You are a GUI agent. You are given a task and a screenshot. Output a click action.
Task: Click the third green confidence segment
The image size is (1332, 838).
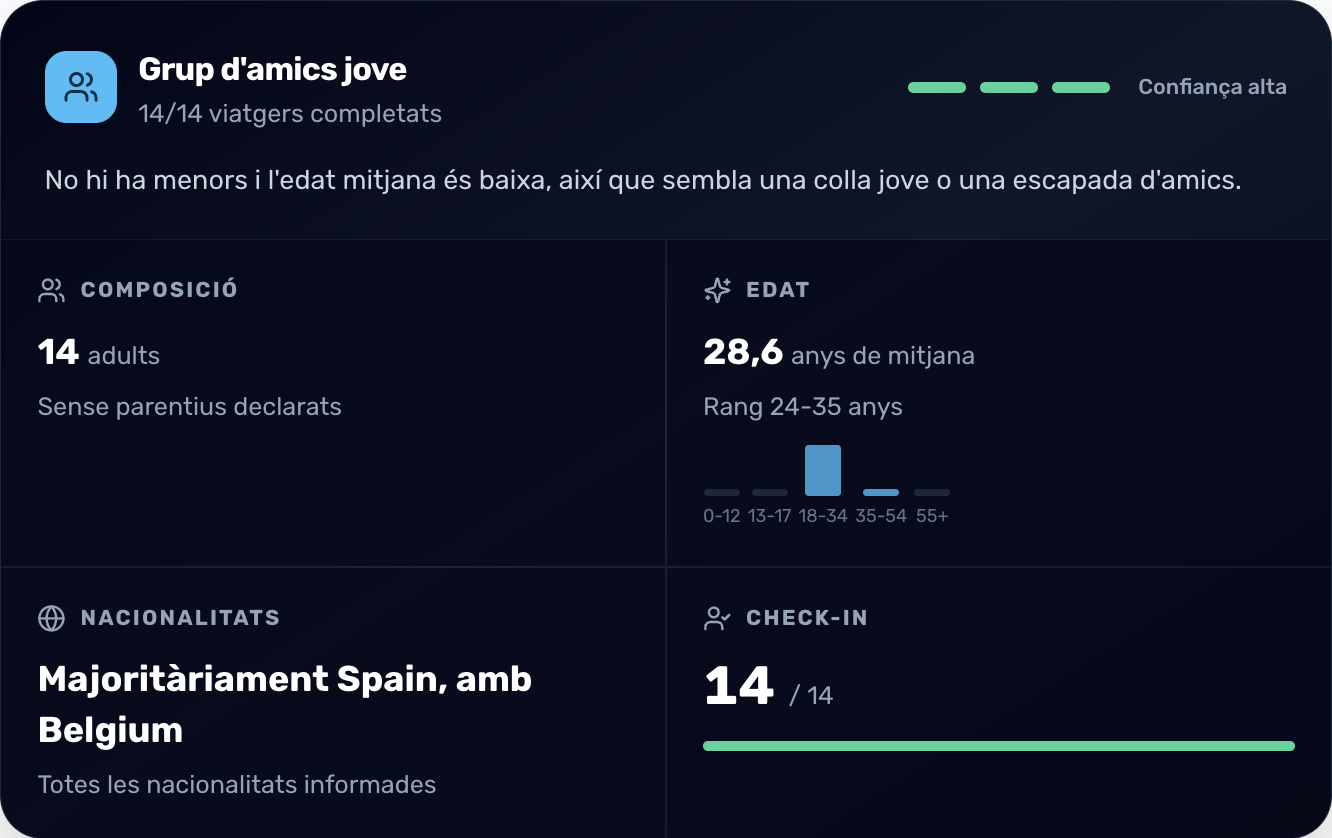1081,88
